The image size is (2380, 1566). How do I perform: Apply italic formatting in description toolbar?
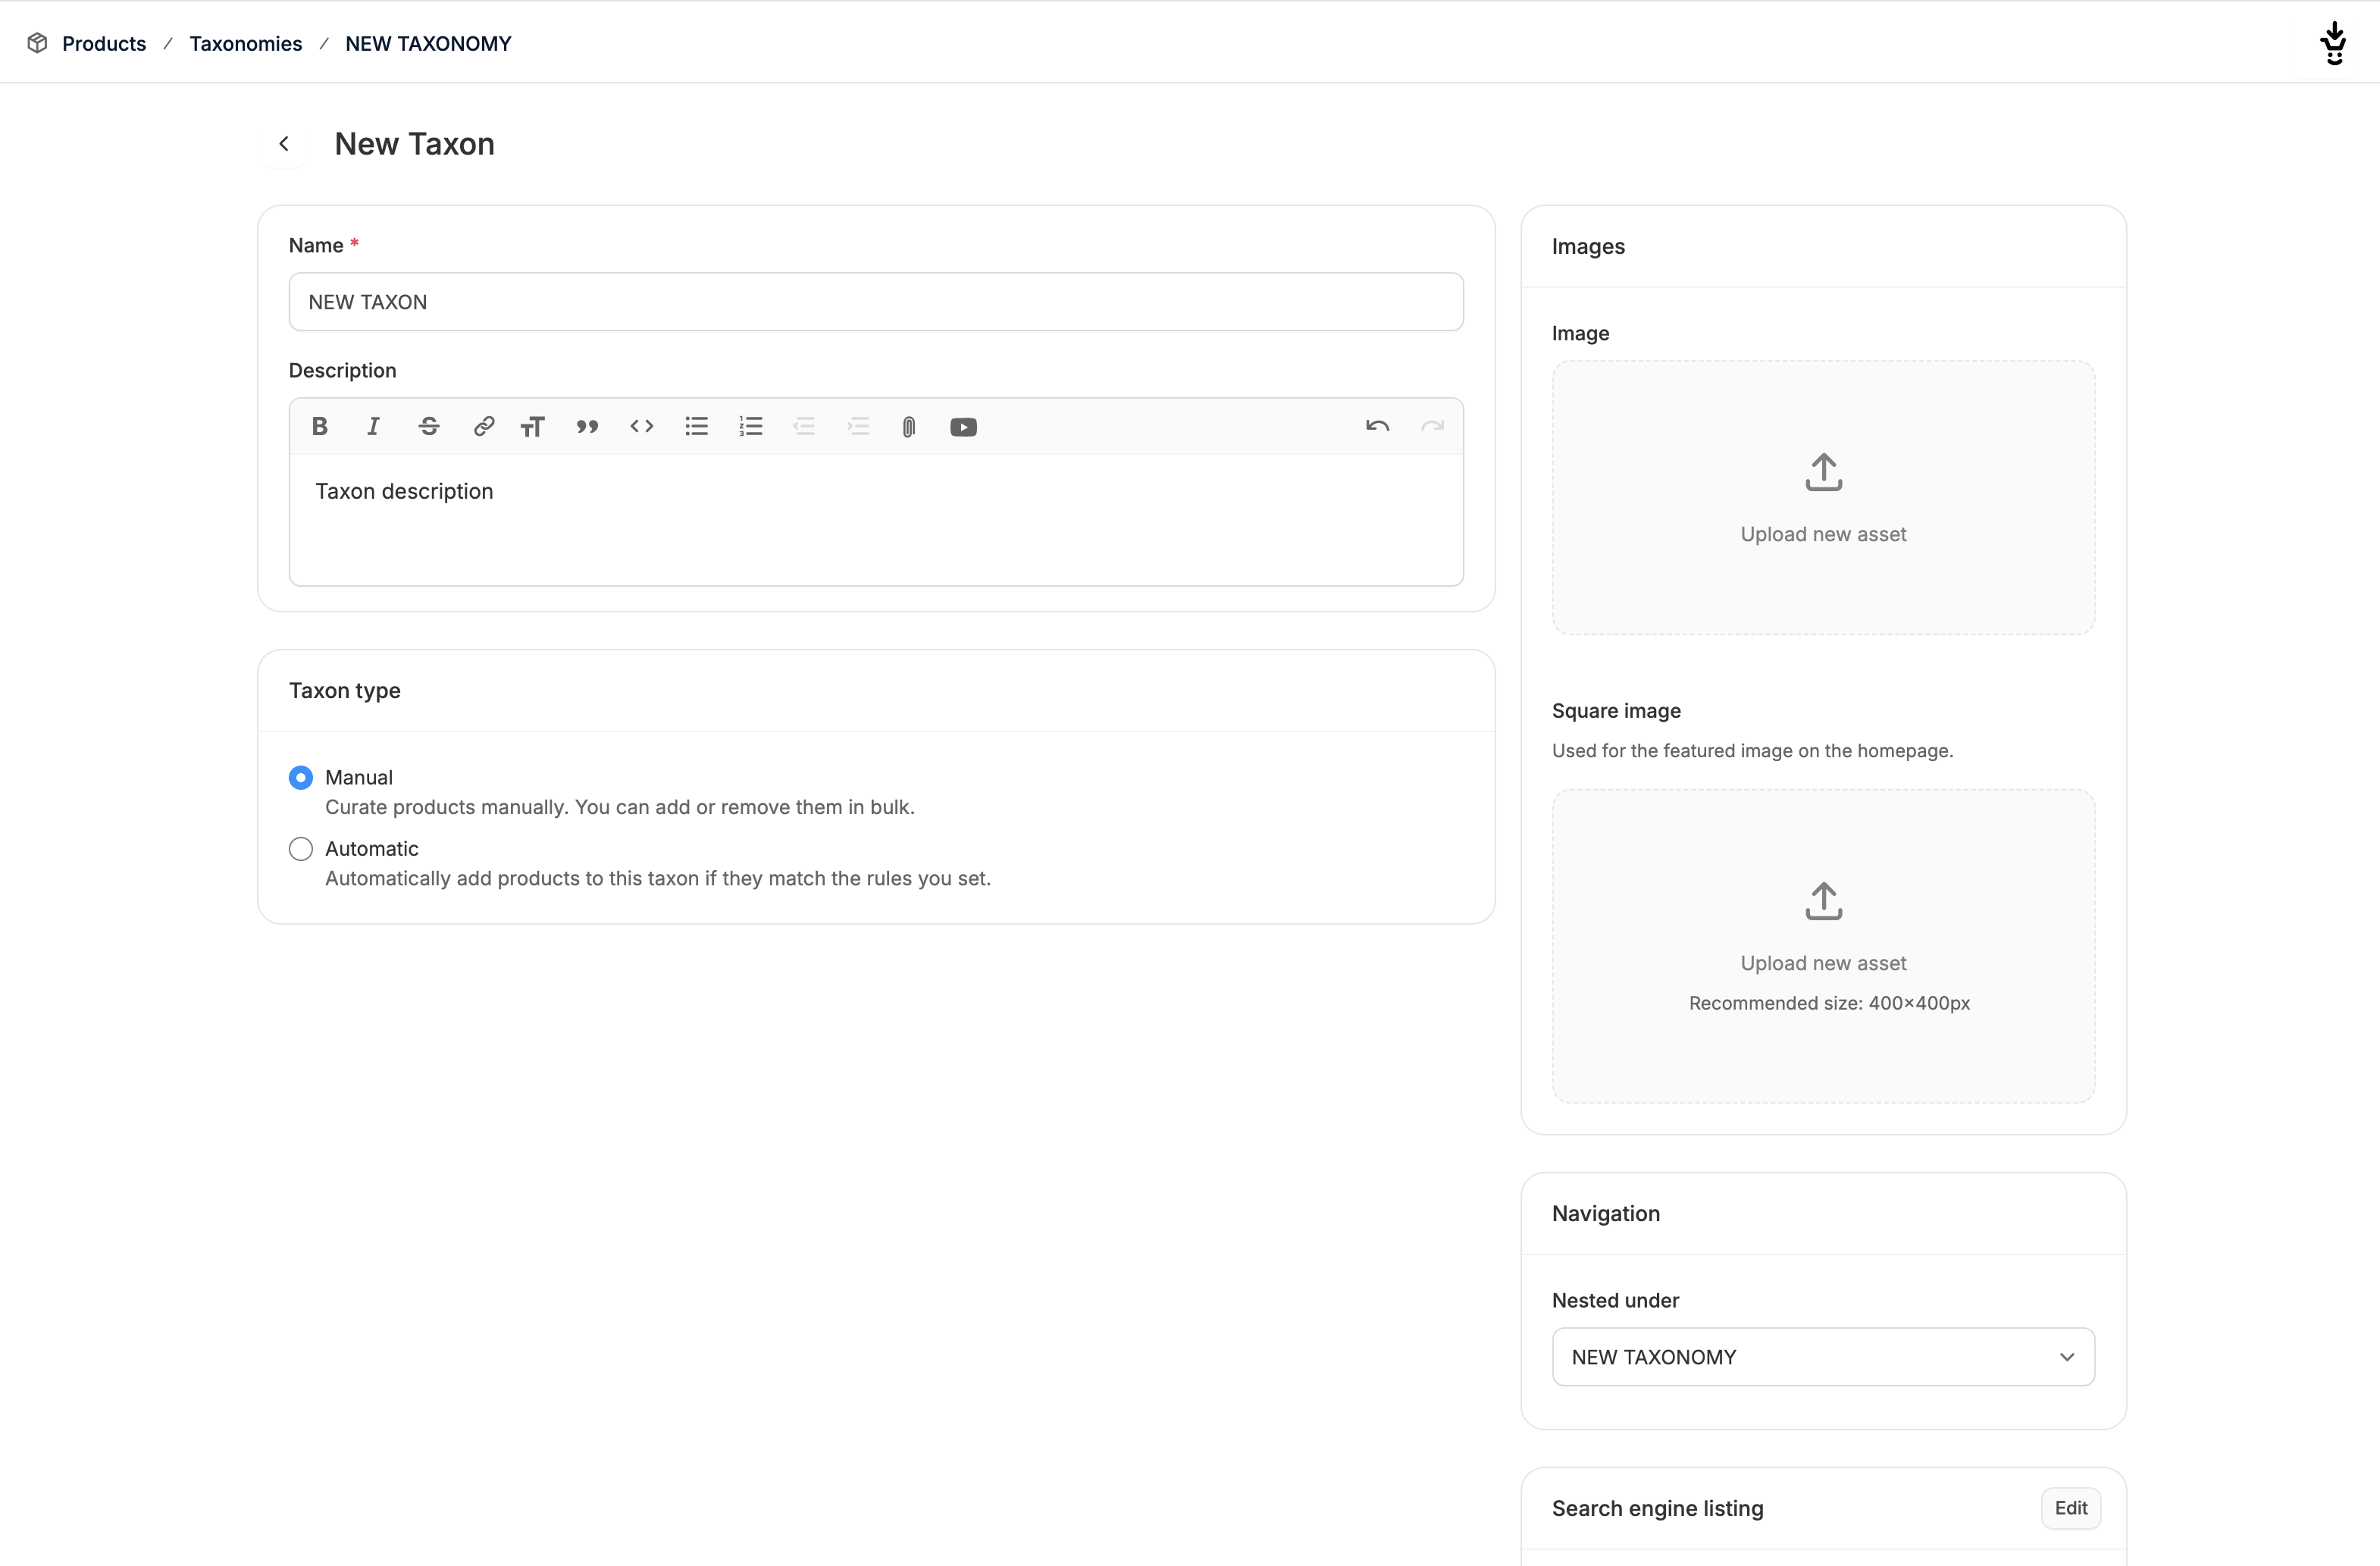pos(373,427)
